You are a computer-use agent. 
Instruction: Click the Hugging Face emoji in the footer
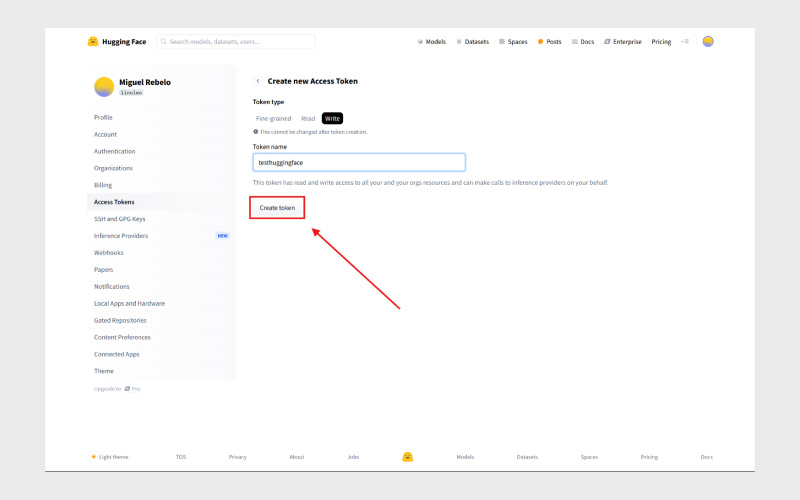pos(407,457)
